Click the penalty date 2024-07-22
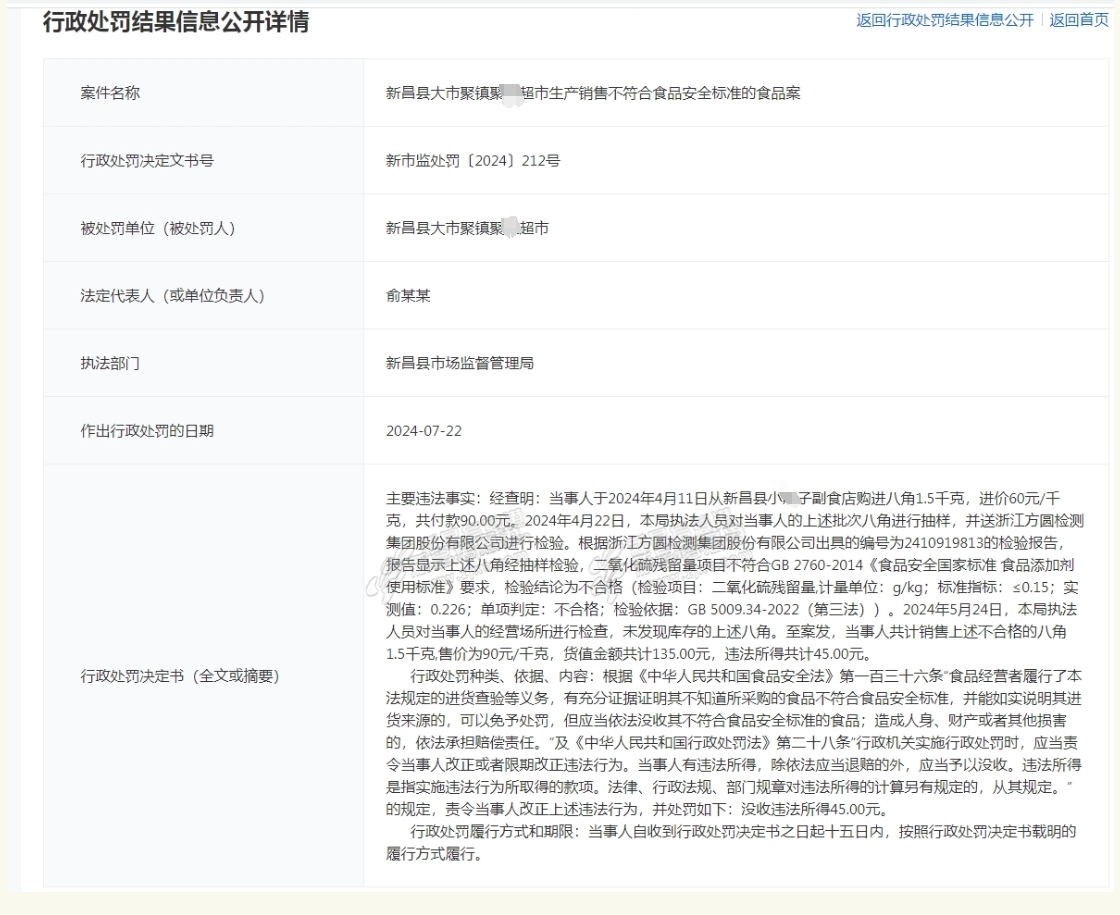Viewport: 1120px width, 915px height. pos(424,431)
